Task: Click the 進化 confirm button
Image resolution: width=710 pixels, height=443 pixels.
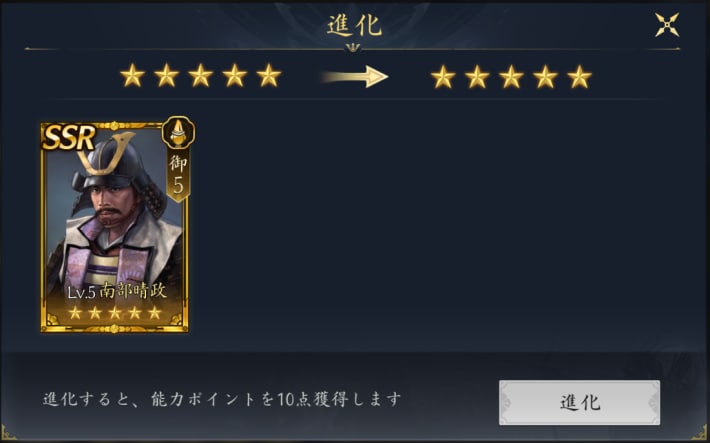Action: coord(579,402)
